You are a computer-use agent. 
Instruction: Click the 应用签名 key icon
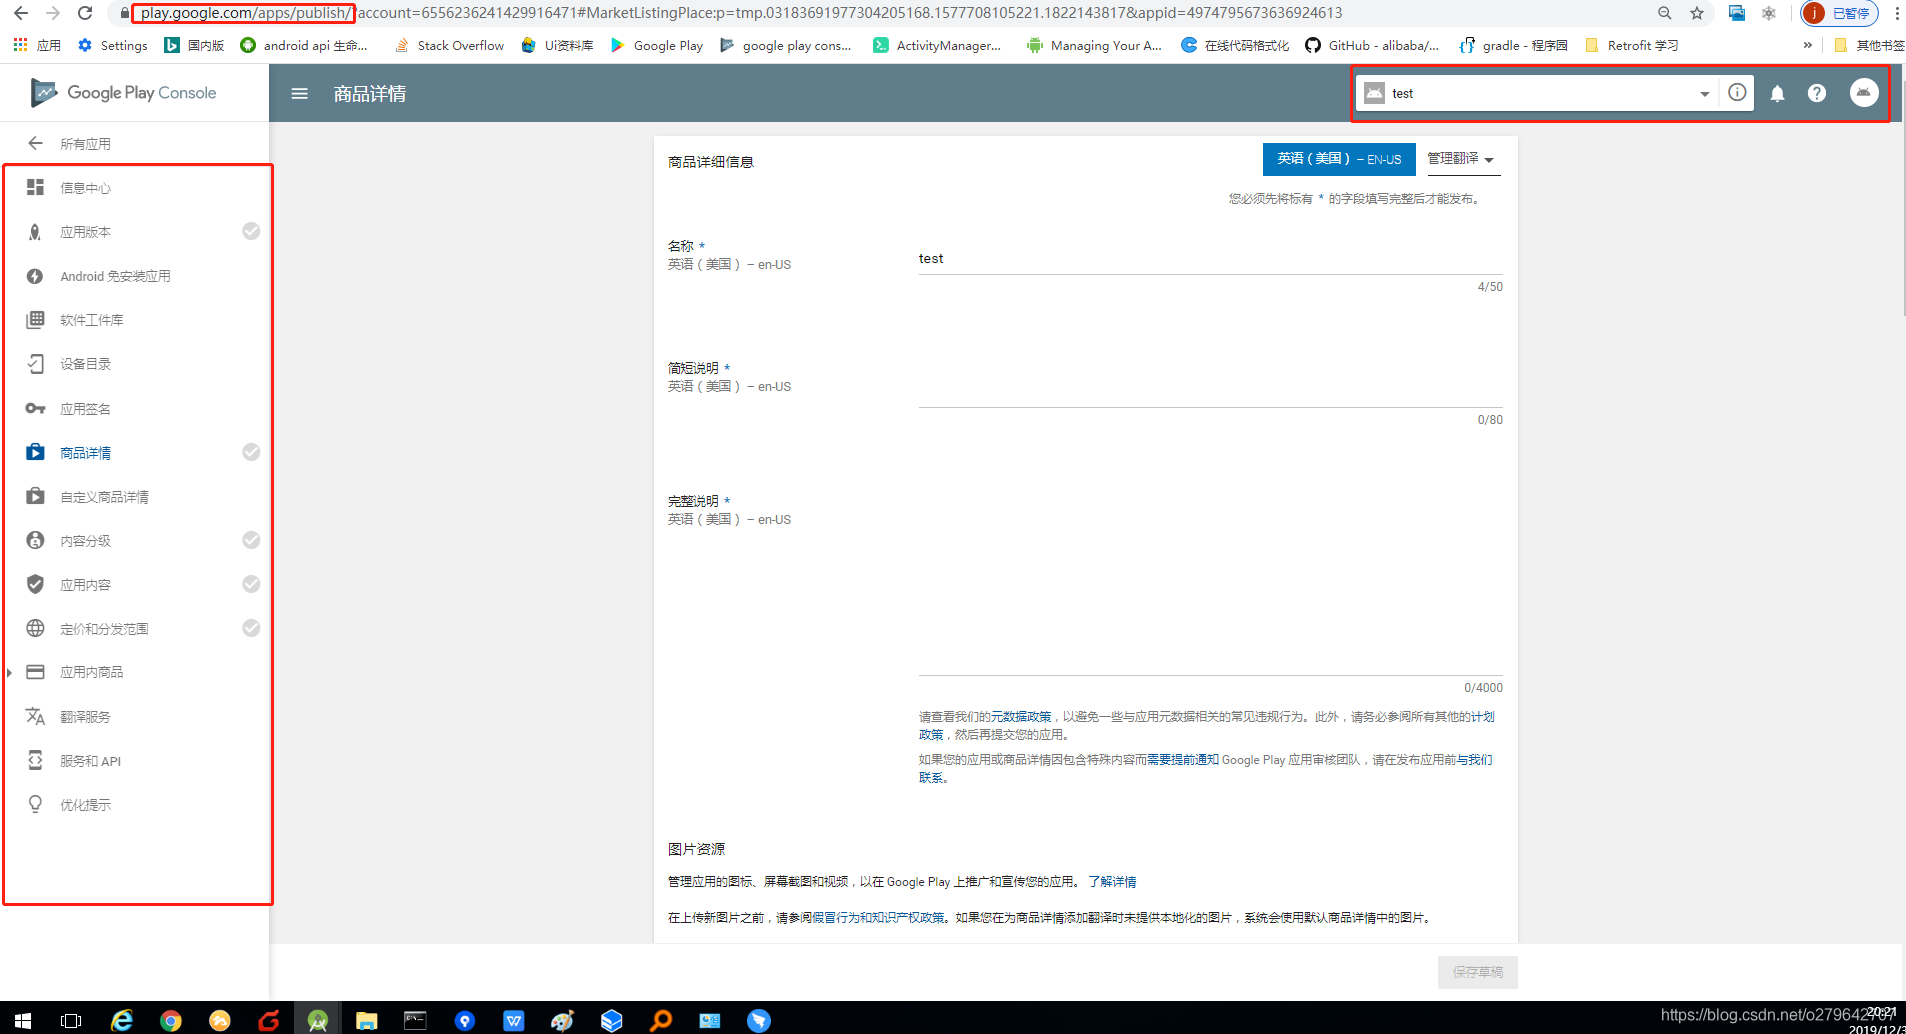36,408
